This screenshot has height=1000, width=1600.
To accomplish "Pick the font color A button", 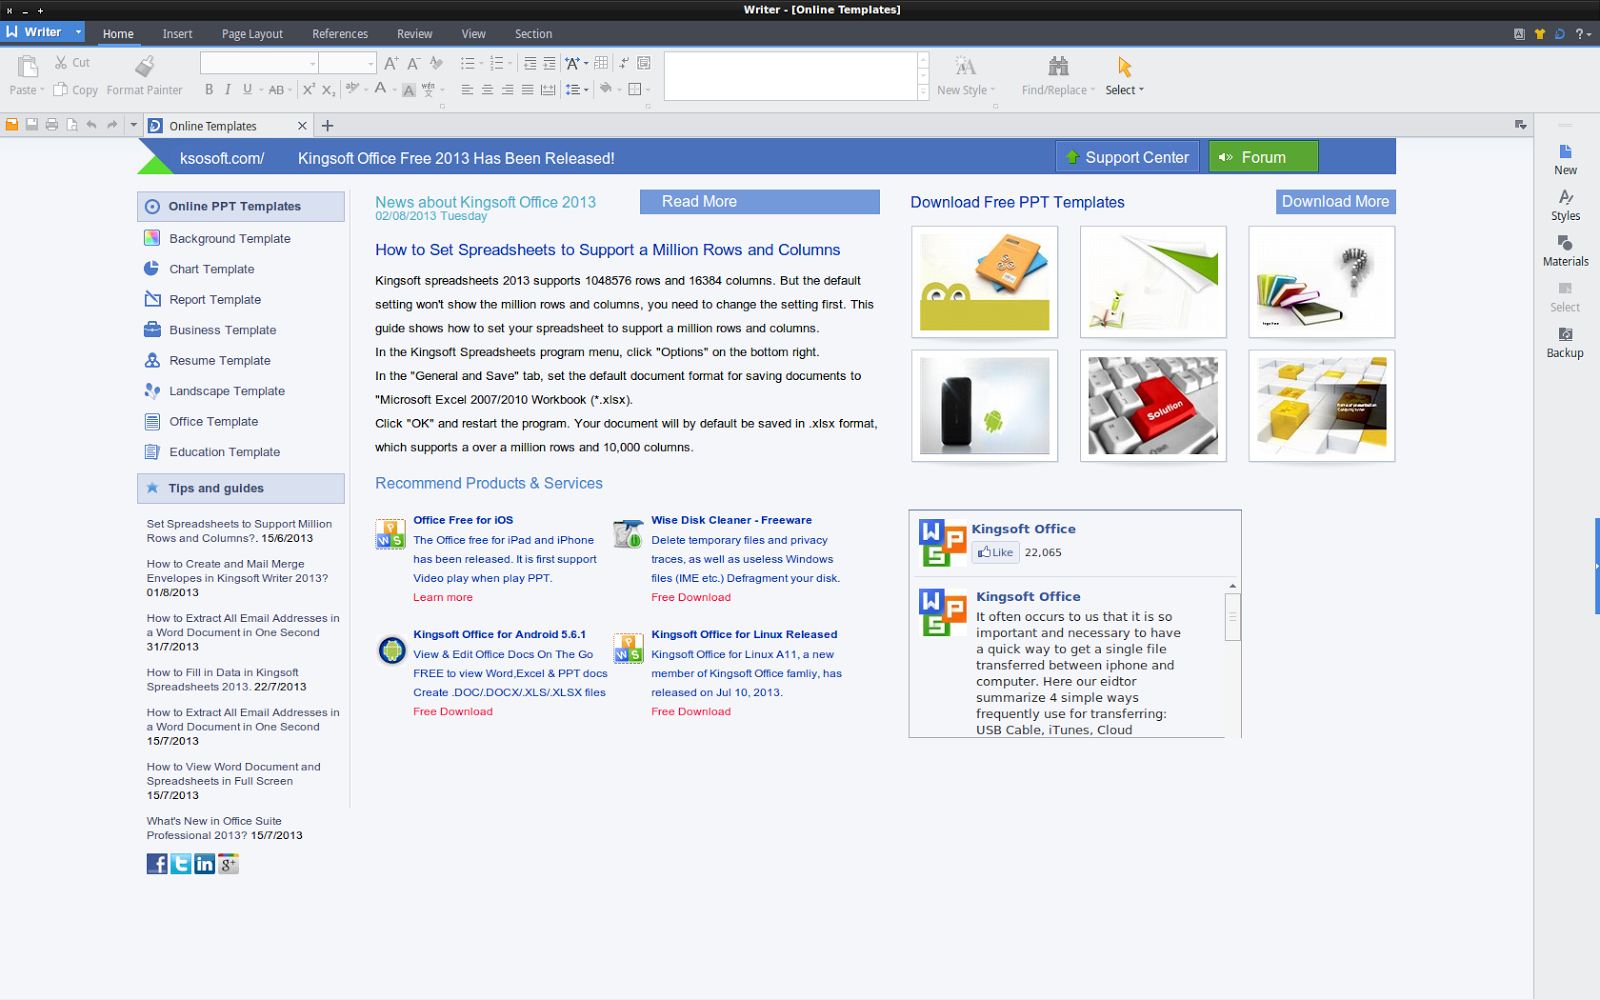I will click(380, 89).
